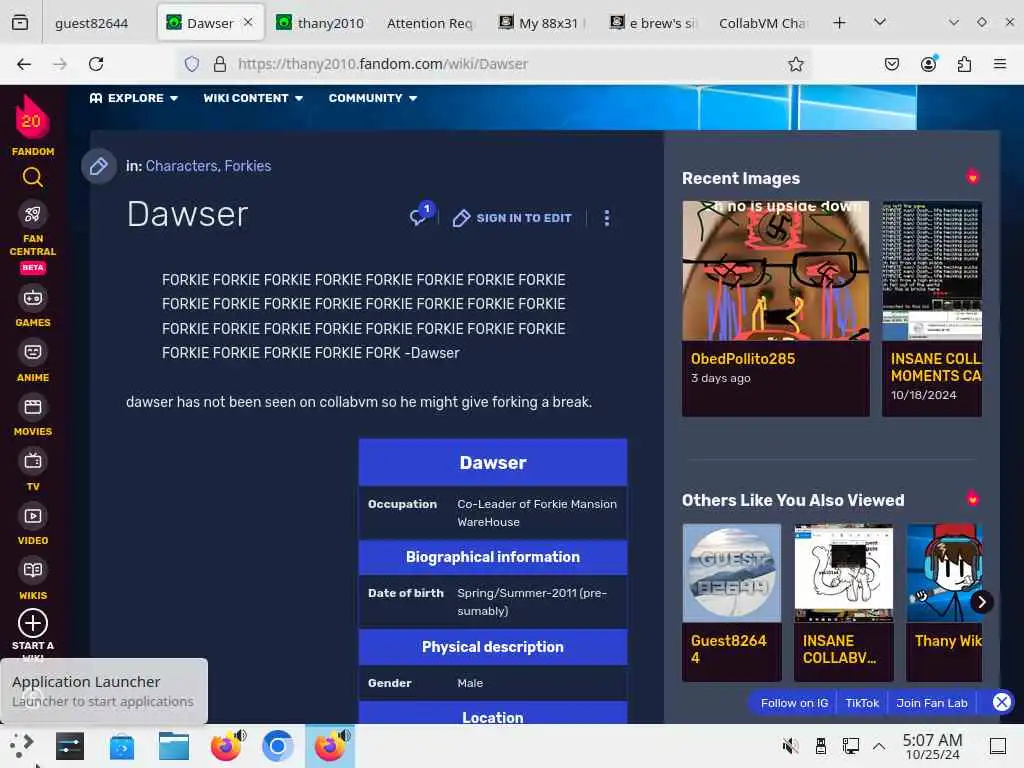Click the Start a Wiki plus icon
1024x768 pixels.
coord(33,623)
